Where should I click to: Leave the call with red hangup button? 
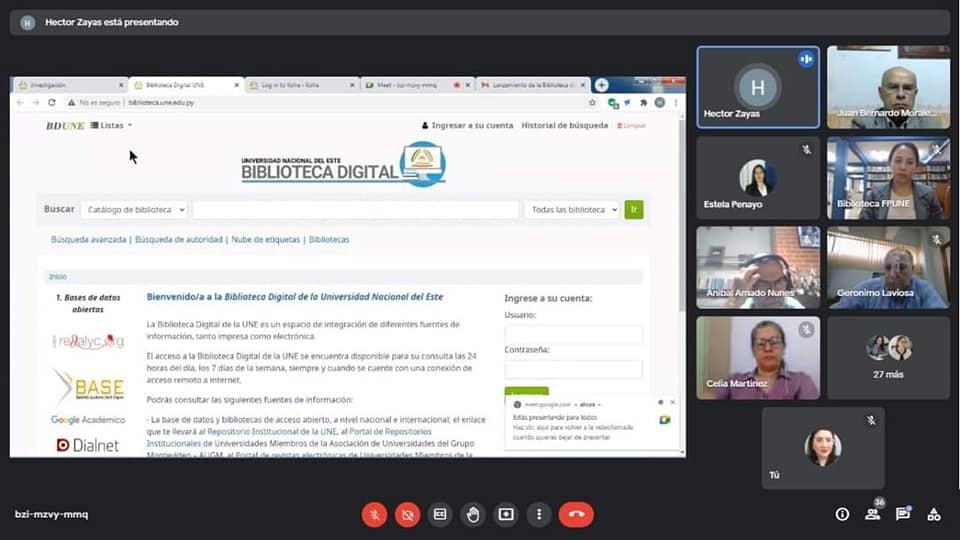[576, 514]
